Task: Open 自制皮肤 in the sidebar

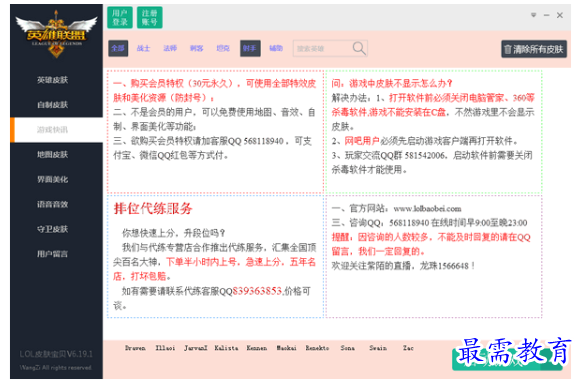Action: pyautogui.click(x=53, y=105)
